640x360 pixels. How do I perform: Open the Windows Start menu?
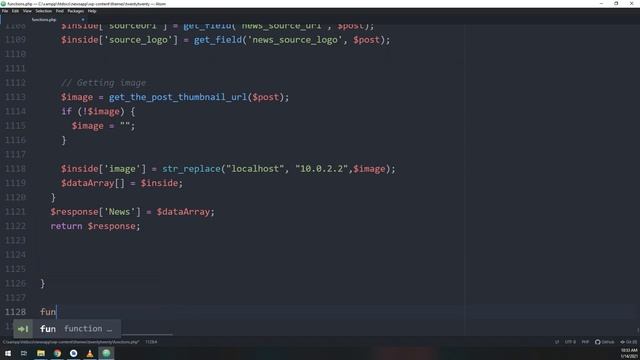coord(8,353)
